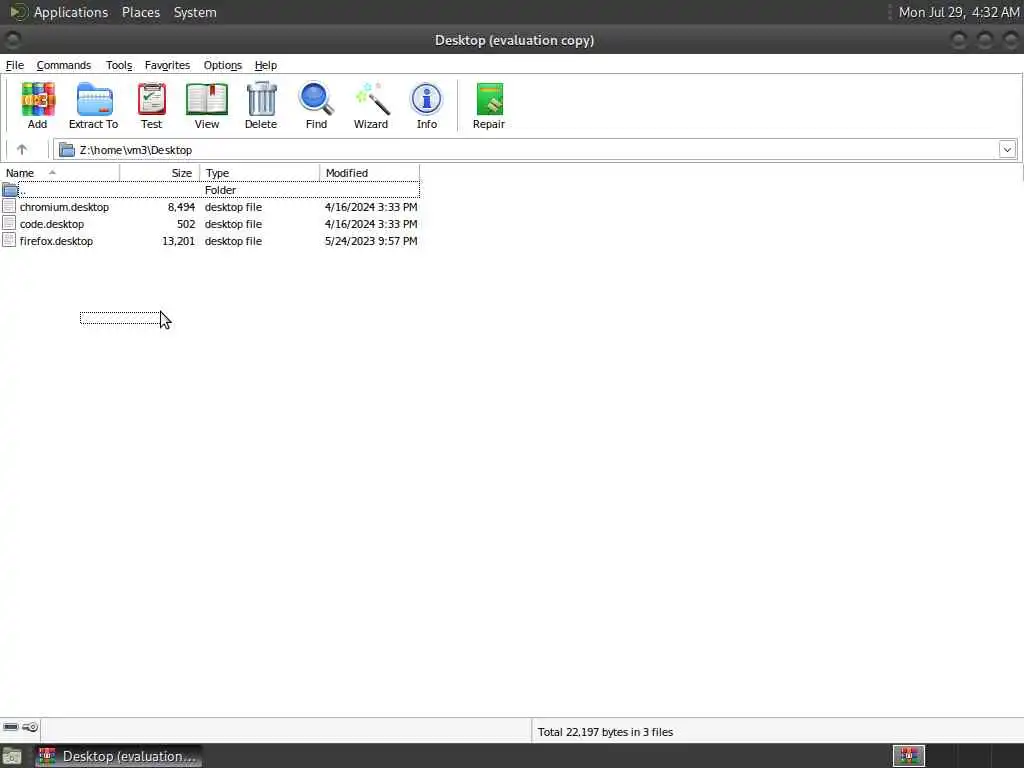
Task: Click the Total 22,197 bytes status text
Action: click(605, 732)
